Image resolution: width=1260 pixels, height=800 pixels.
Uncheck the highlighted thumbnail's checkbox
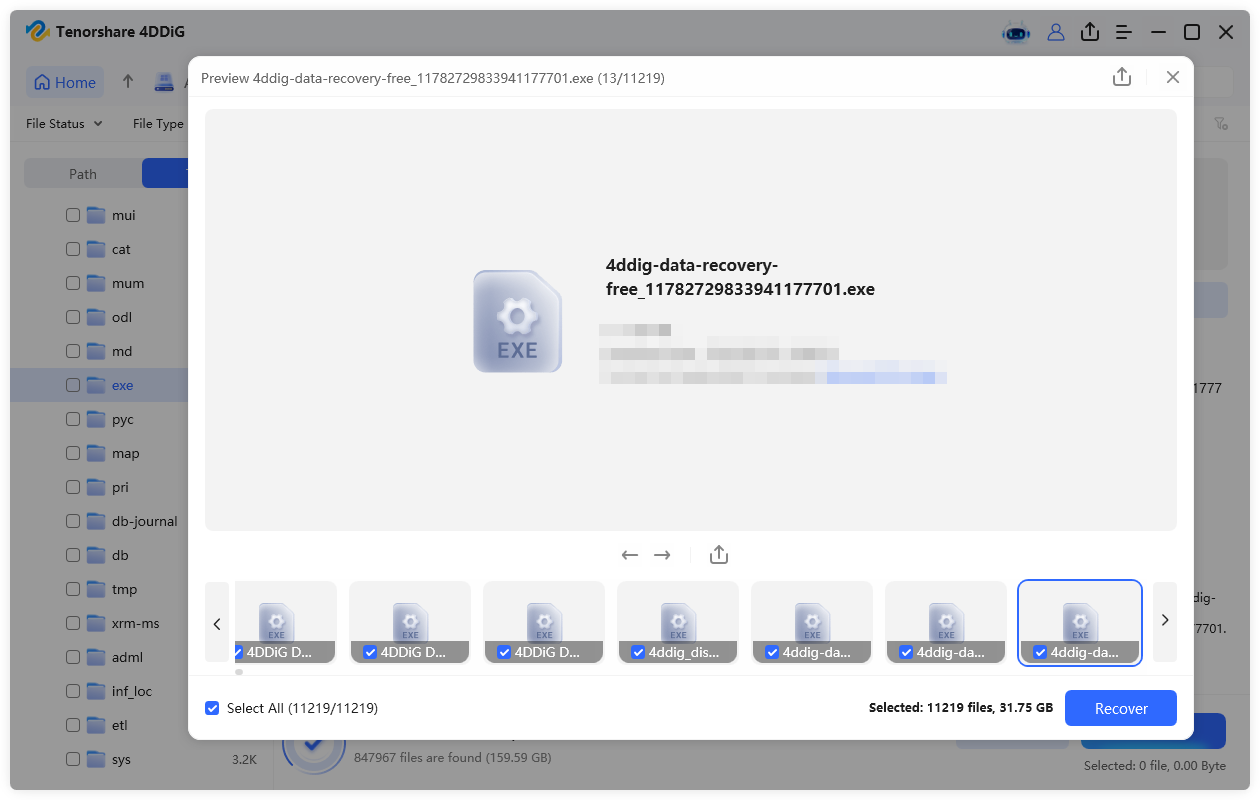click(x=1040, y=652)
